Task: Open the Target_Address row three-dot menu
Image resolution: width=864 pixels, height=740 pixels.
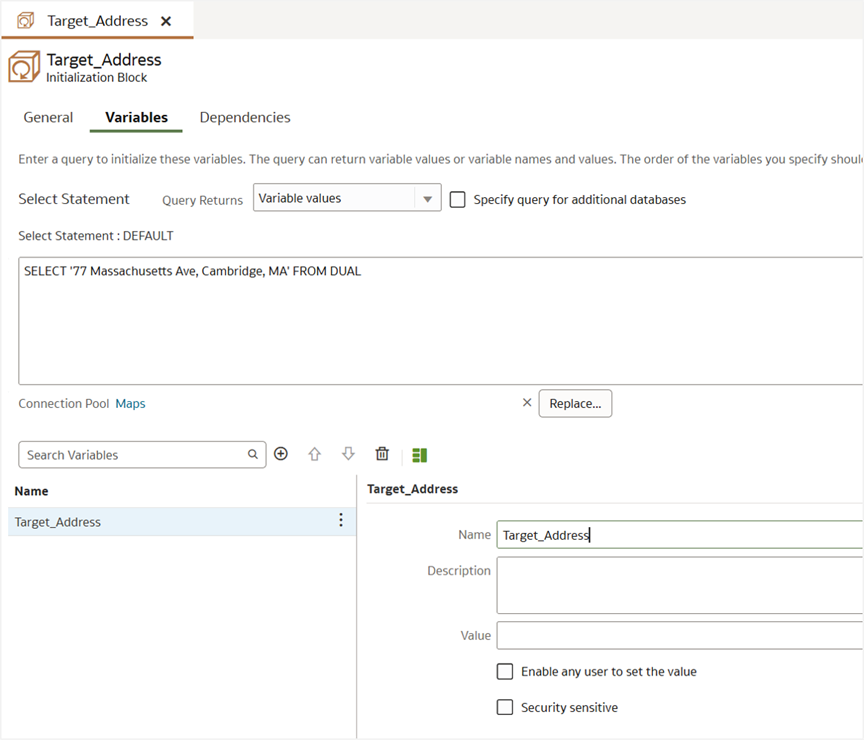Action: 341,520
